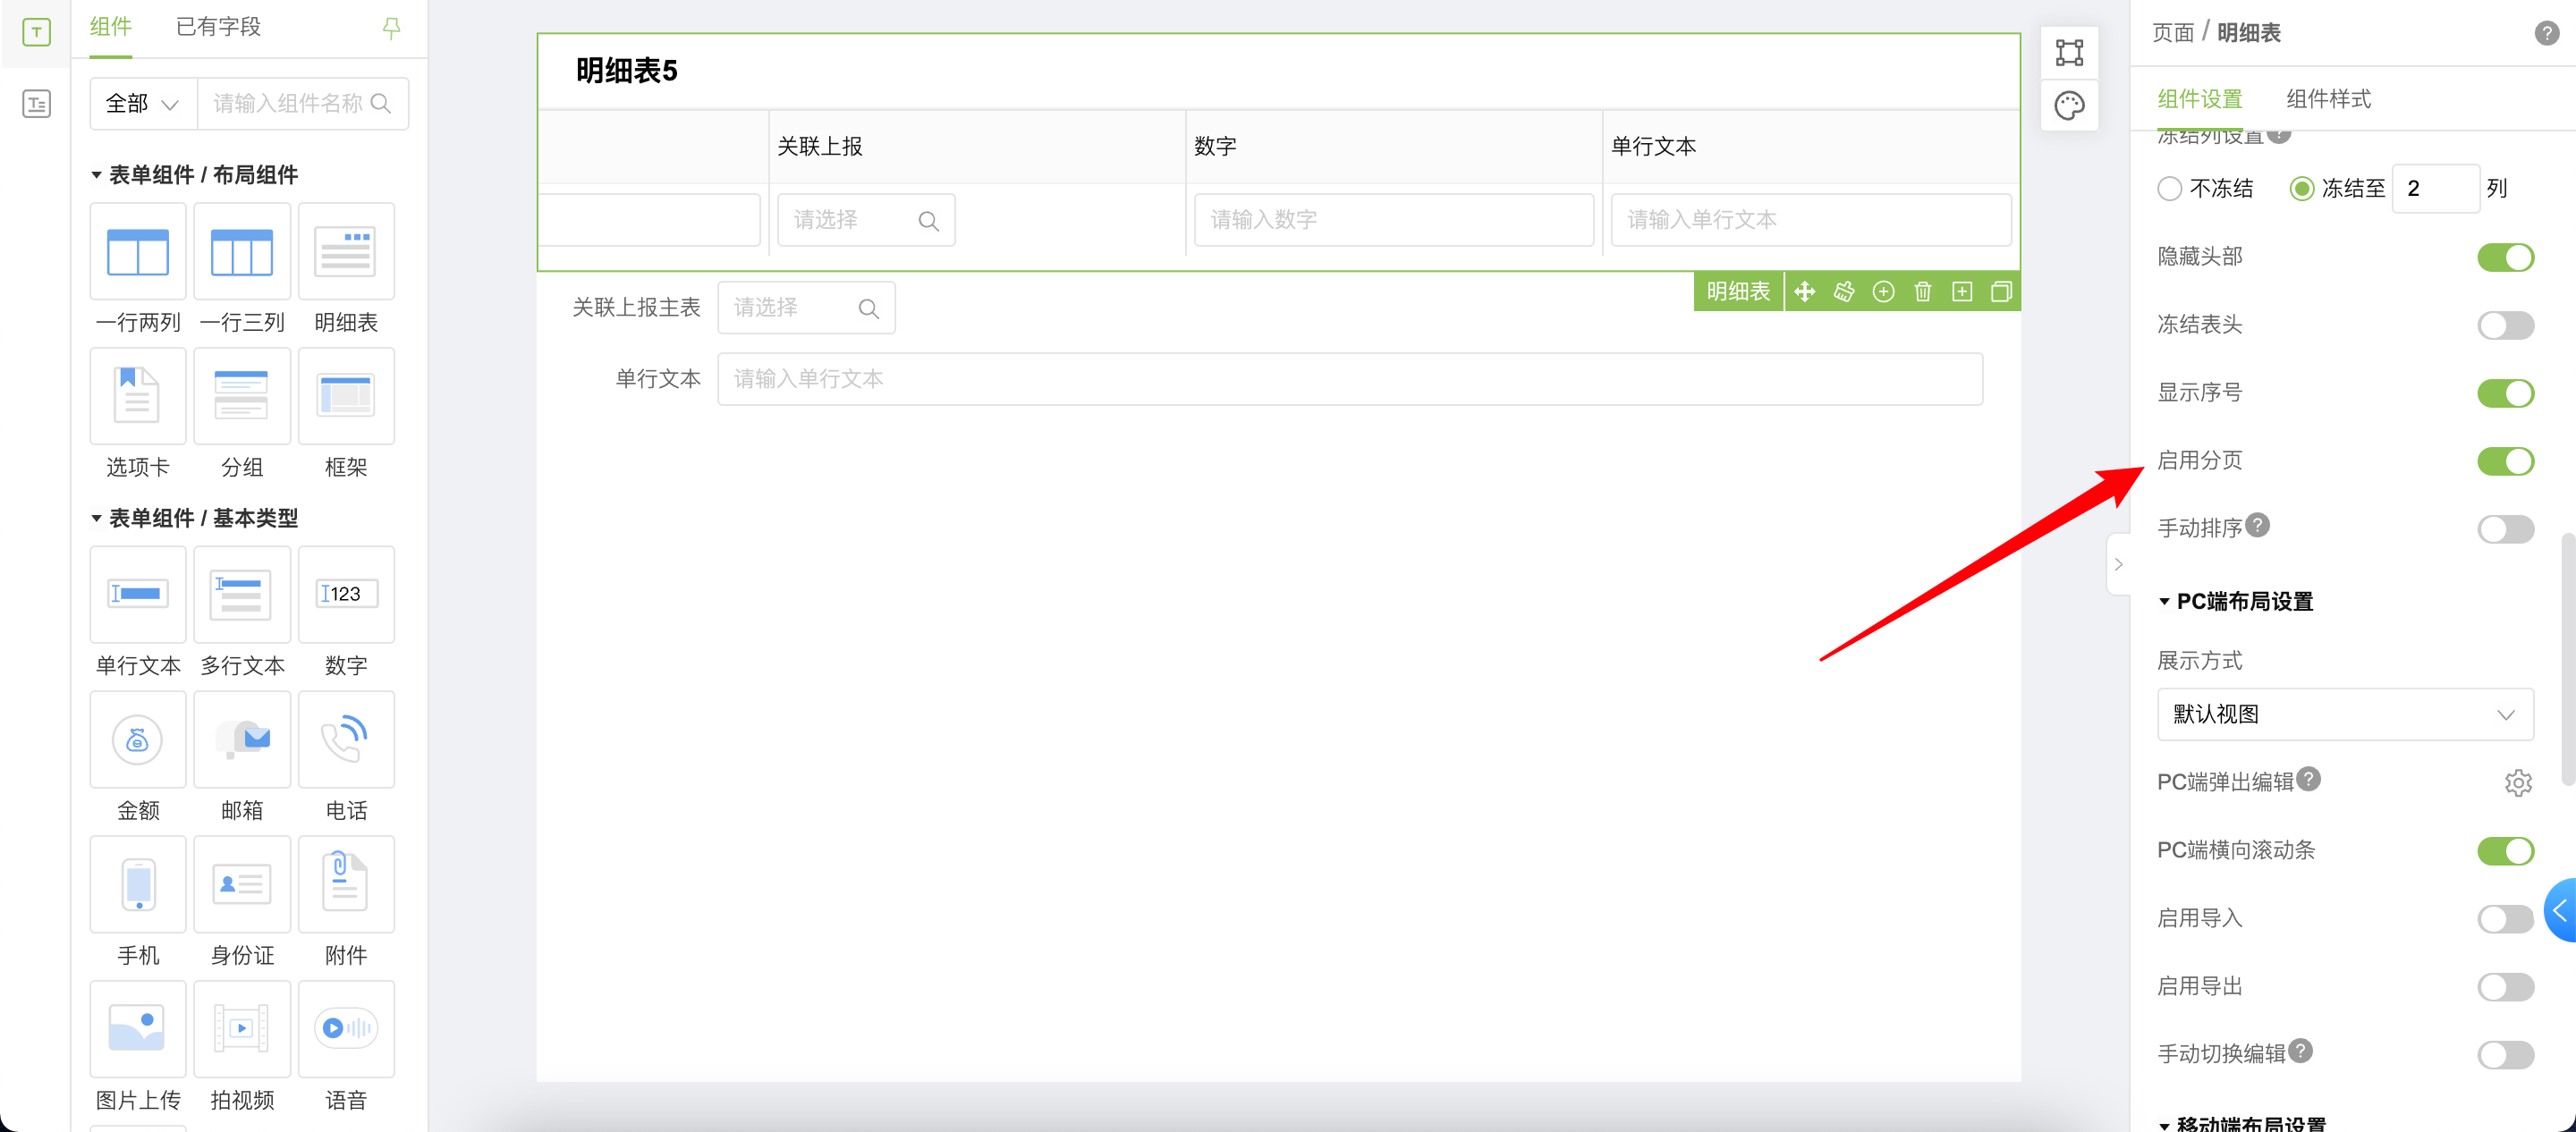
Task: Open the 全部 category dropdown
Action: (x=143, y=103)
